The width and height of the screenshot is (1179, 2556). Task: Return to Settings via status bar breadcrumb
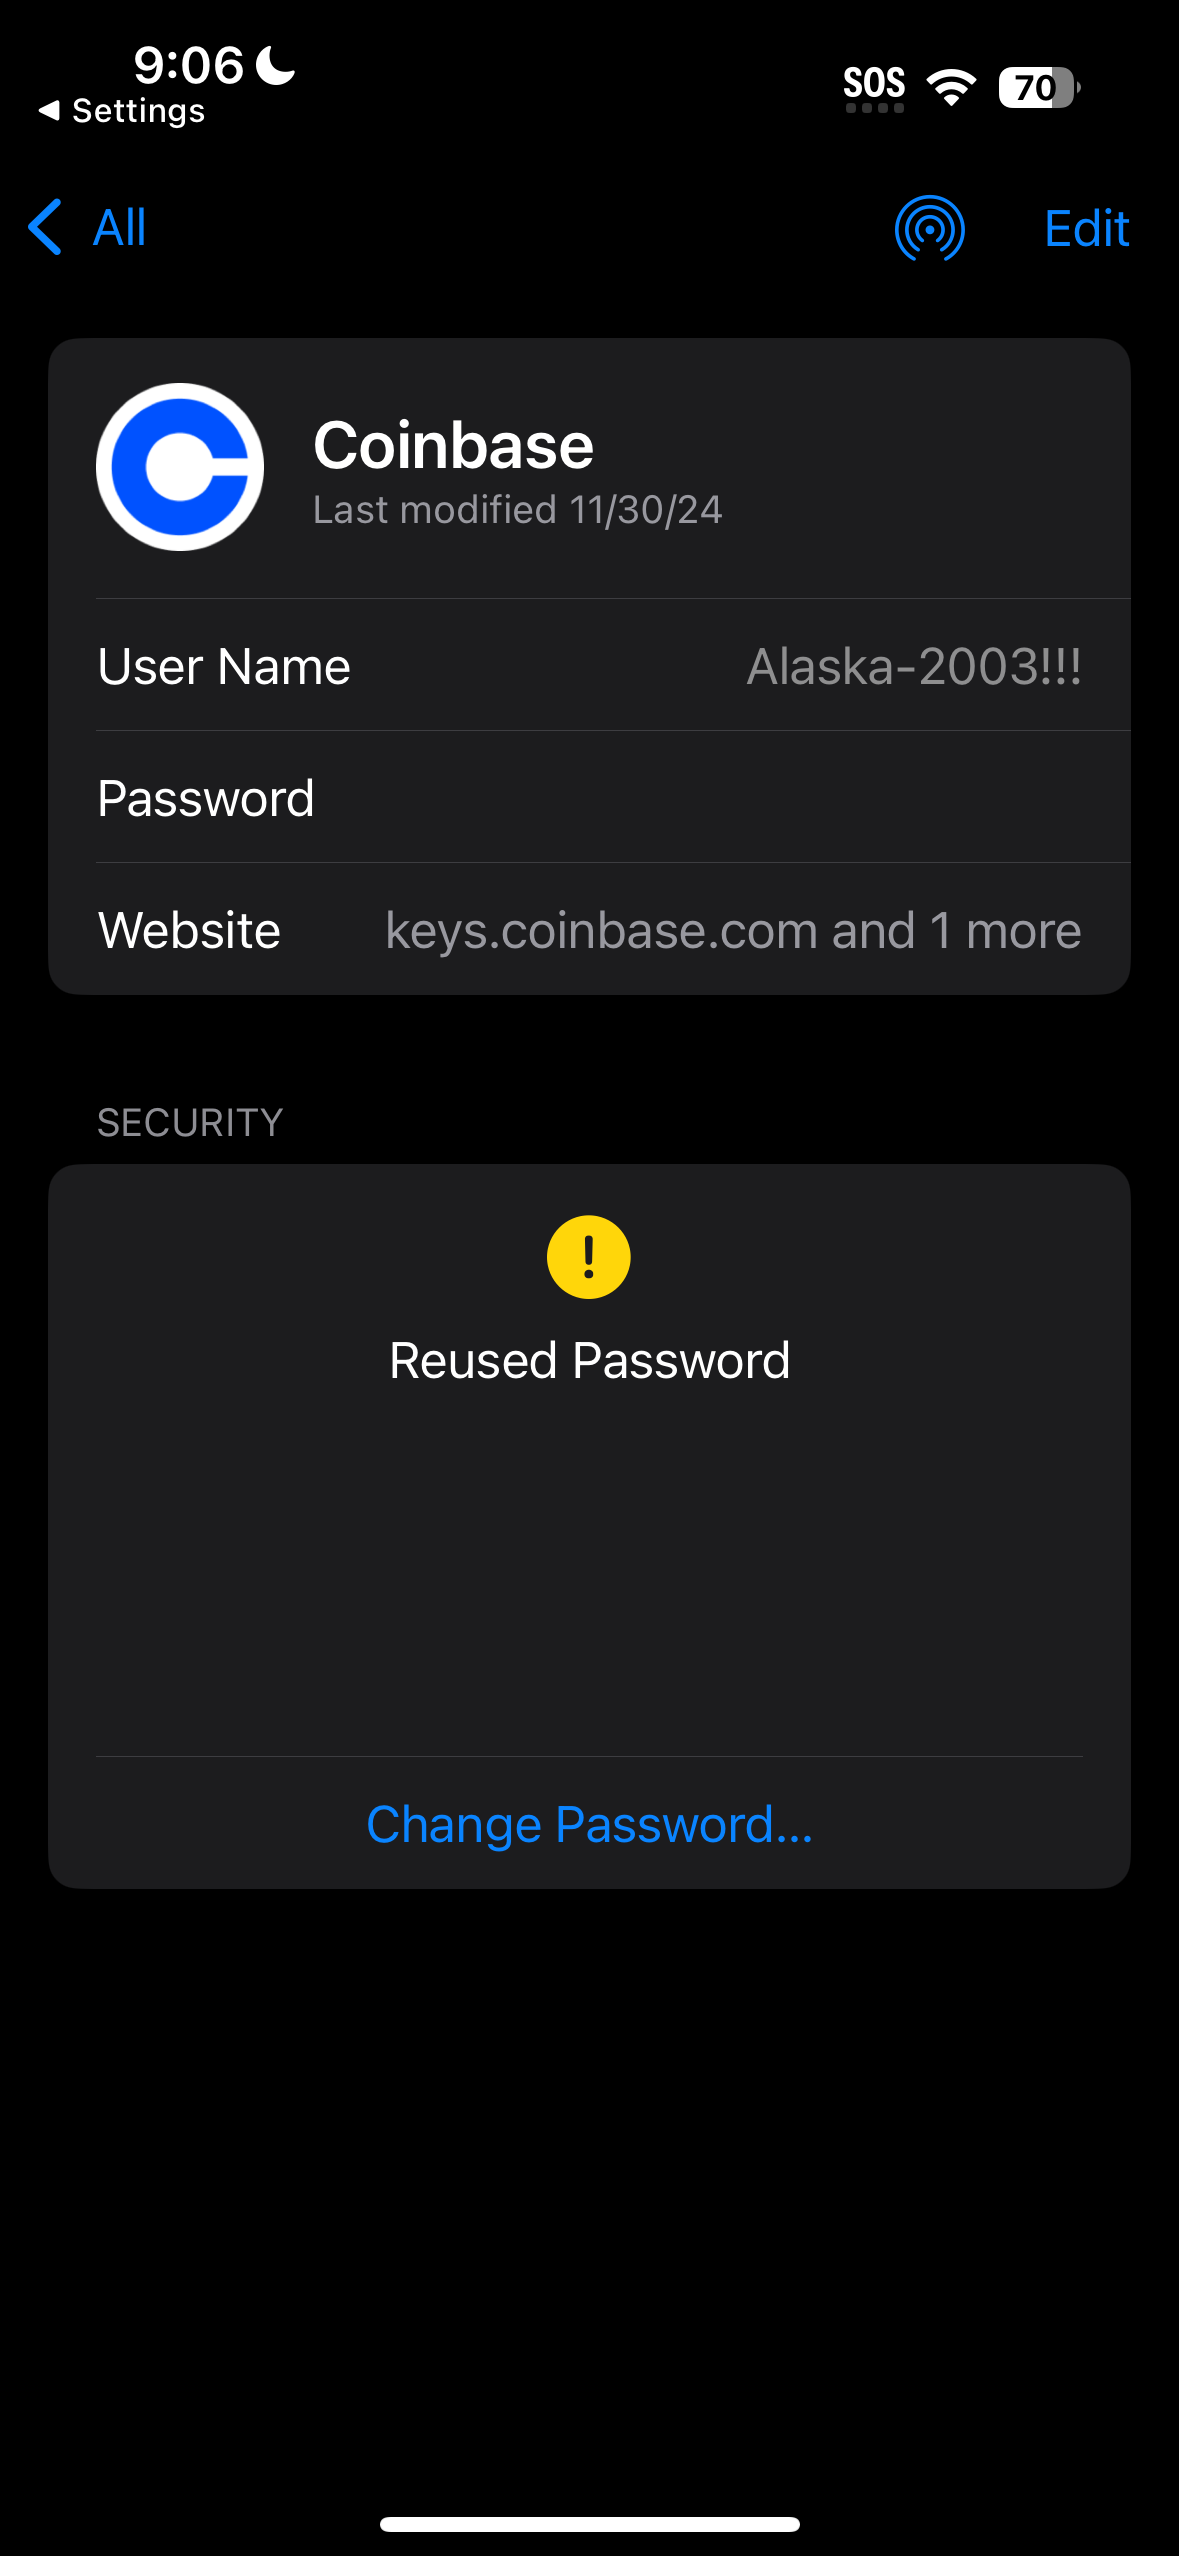click(122, 111)
